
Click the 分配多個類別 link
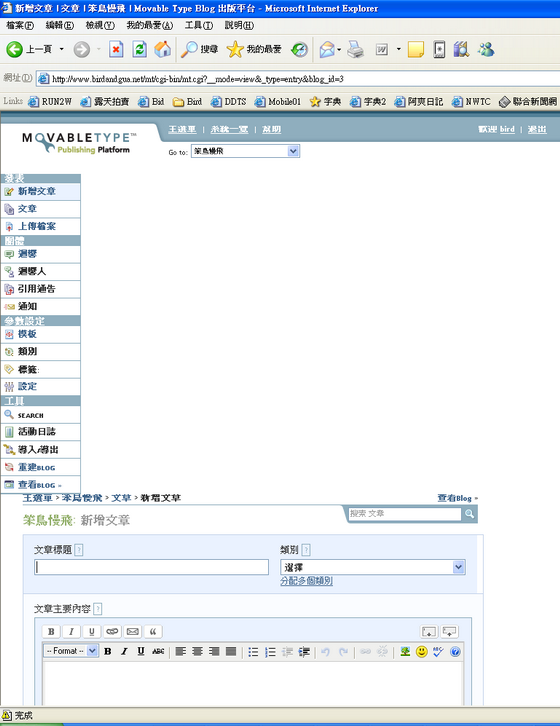306,581
